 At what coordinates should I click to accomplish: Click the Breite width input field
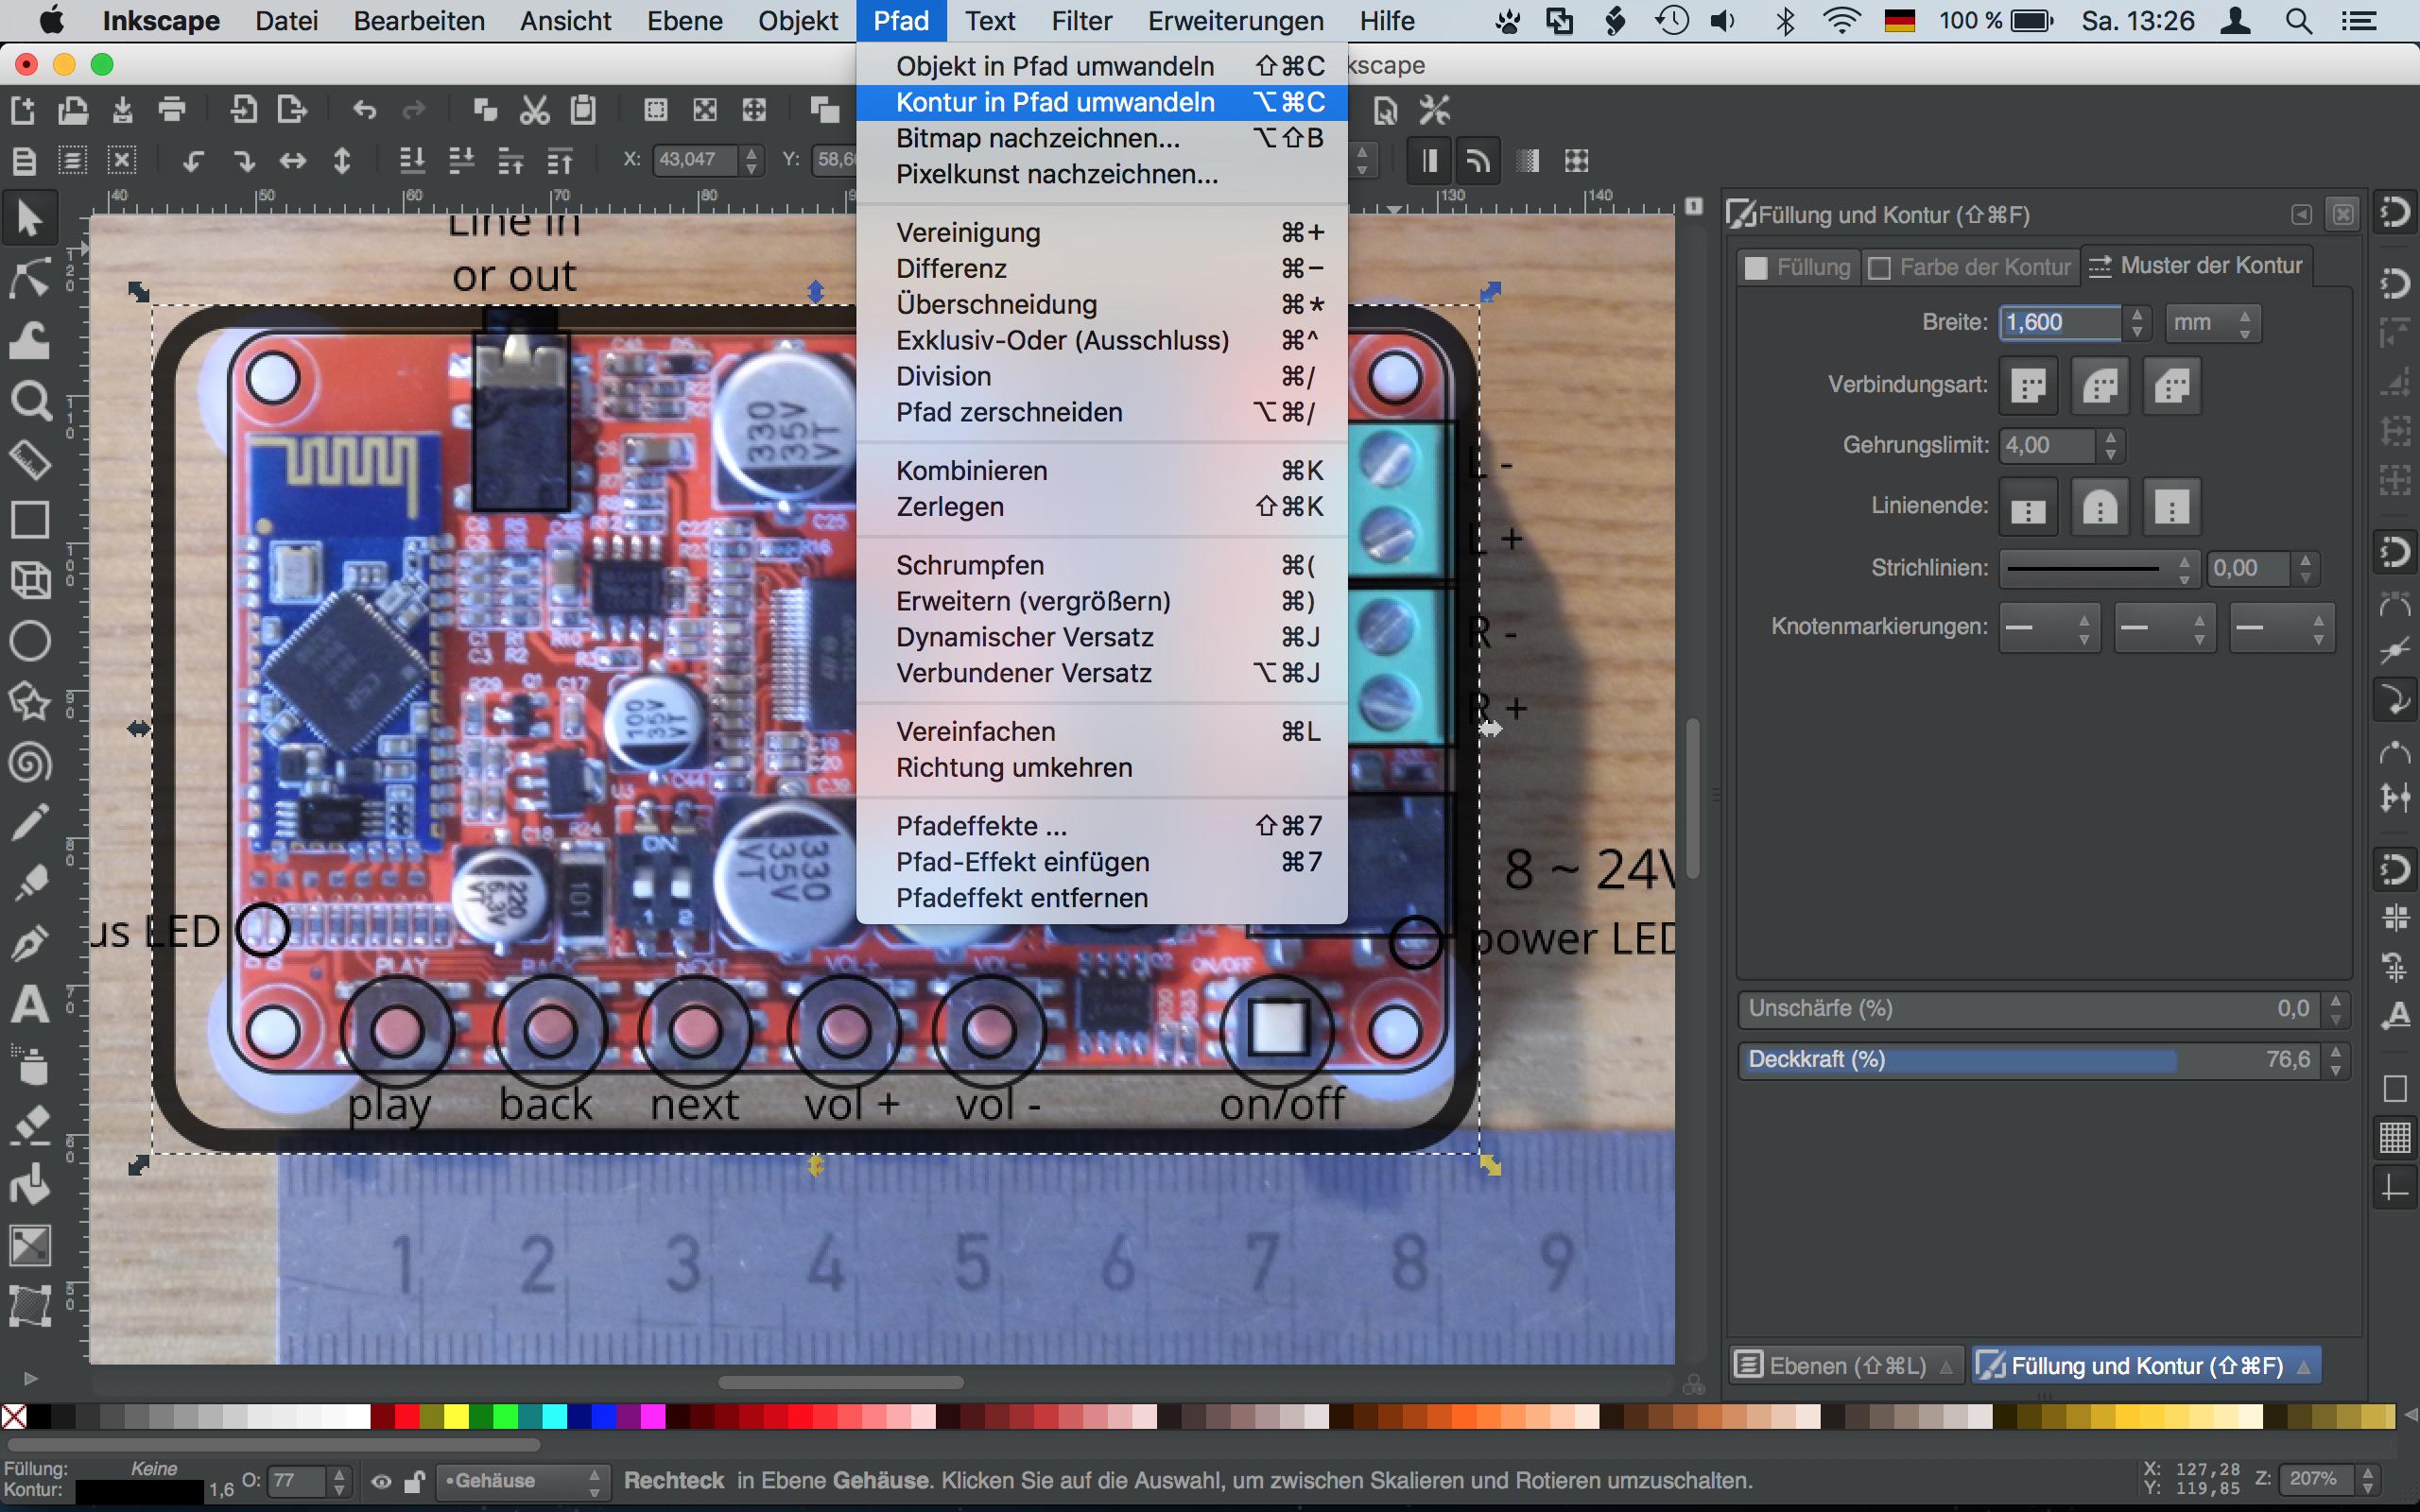2058,323
